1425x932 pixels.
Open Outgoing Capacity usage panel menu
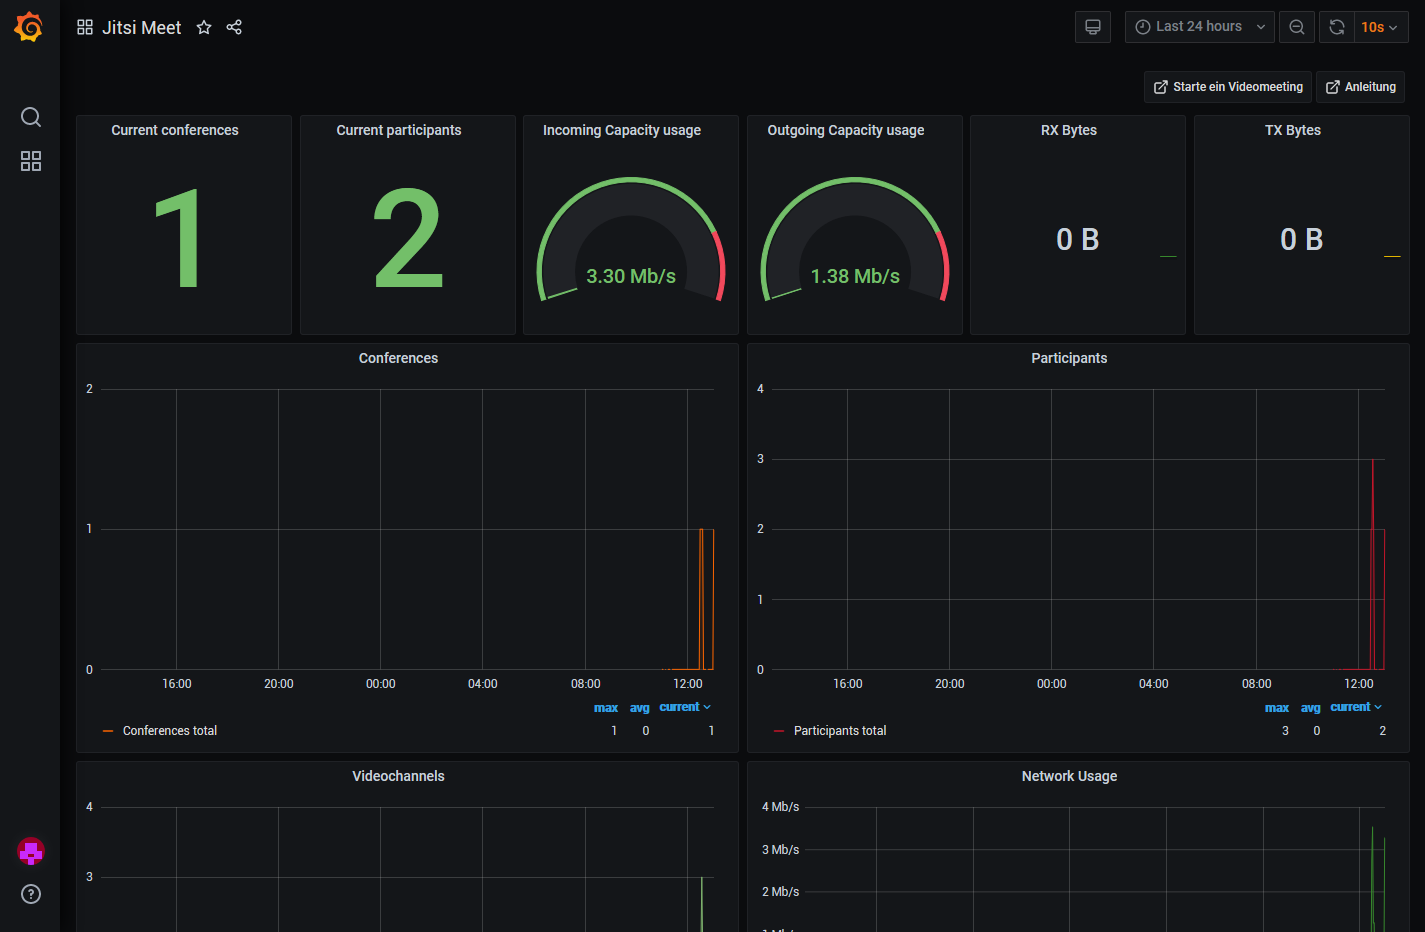click(846, 130)
